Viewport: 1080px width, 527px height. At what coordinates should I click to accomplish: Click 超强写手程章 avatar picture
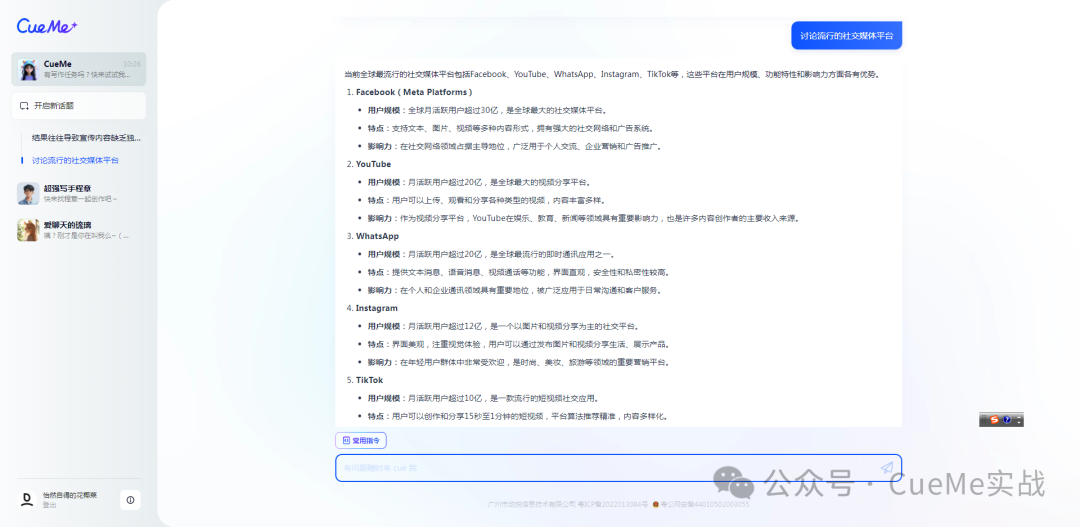coord(28,194)
